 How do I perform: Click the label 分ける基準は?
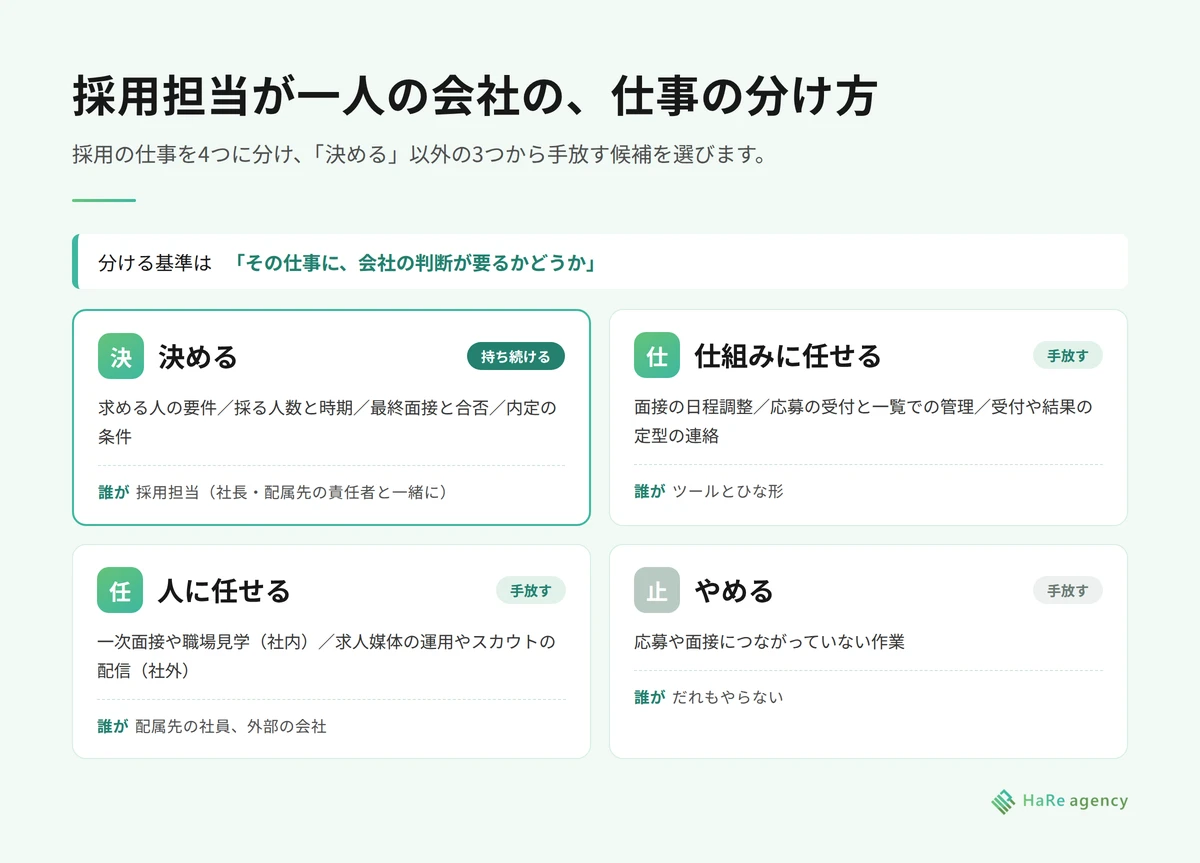[x=155, y=263]
